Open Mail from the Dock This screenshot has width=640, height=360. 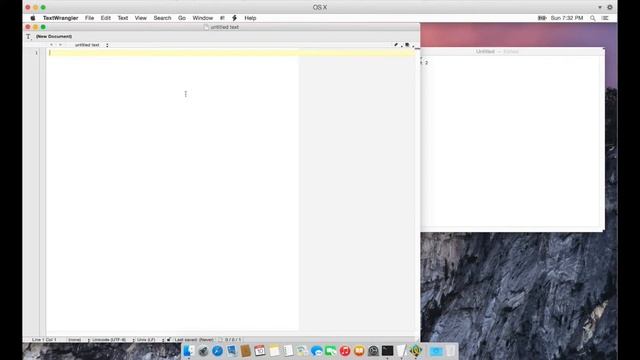point(232,351)
